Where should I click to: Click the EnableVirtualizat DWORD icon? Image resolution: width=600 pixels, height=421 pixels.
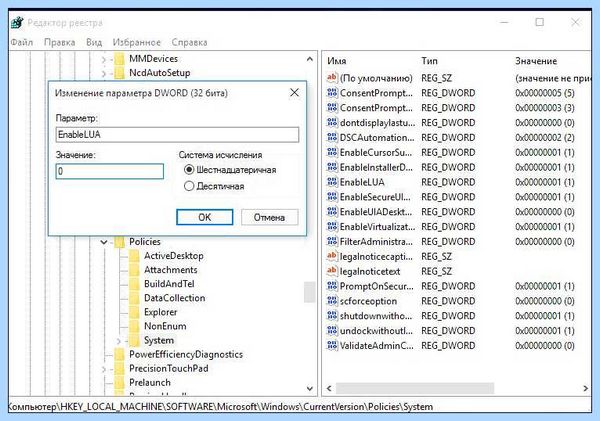(332, 227)
